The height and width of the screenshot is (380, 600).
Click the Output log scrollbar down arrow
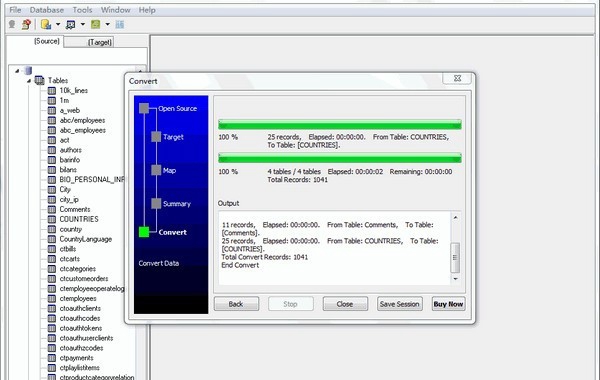click(455, 279)
